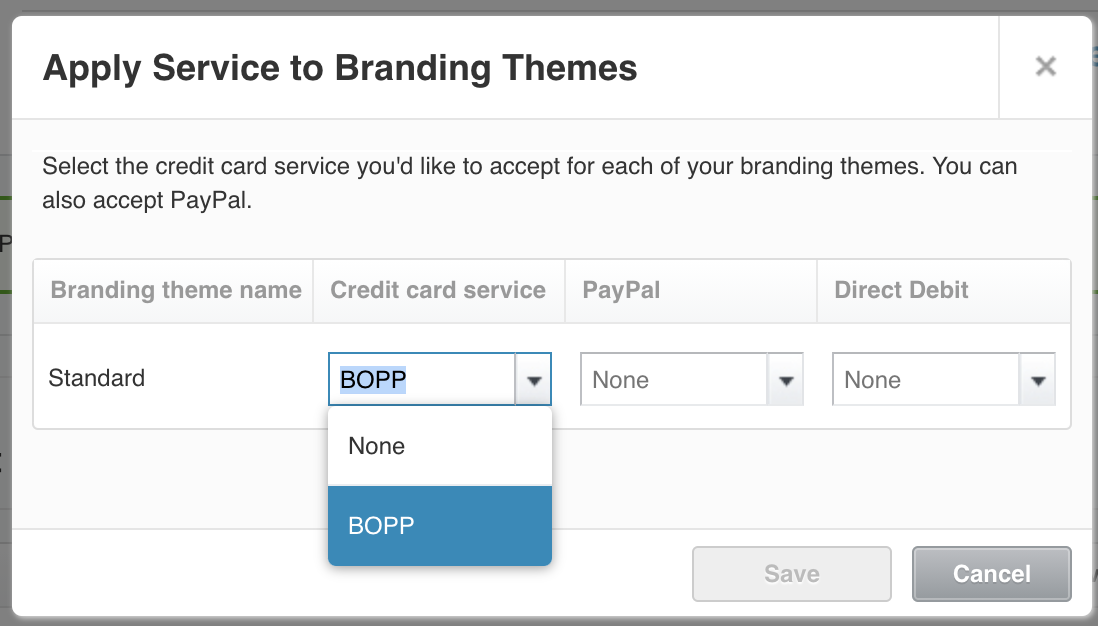Choose None from the open dropdown list
This screenshot has width=1098, height=626.
click(x=440, y=446)
